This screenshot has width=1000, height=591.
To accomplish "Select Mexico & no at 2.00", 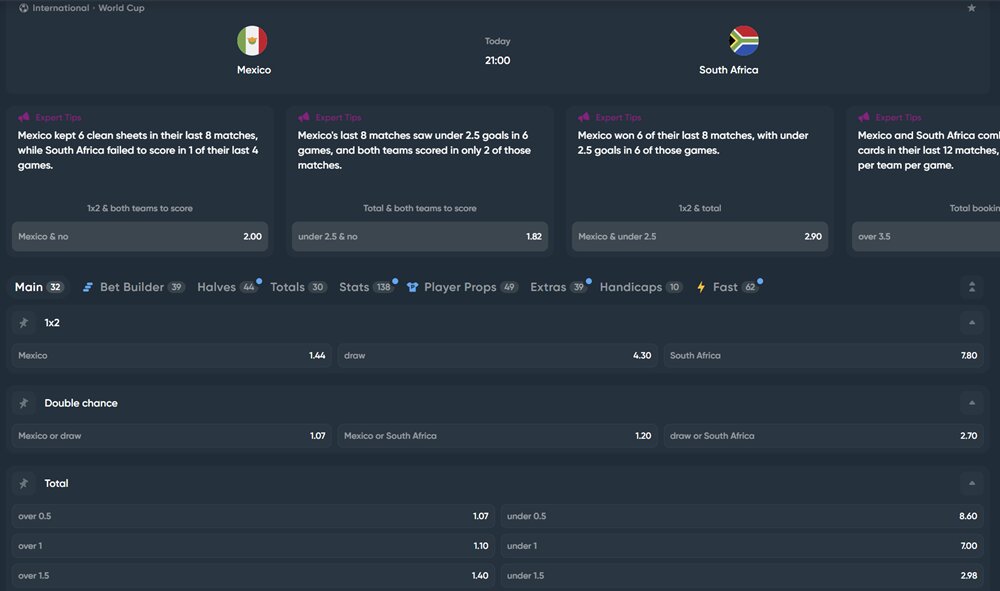I will click(140, 237).
